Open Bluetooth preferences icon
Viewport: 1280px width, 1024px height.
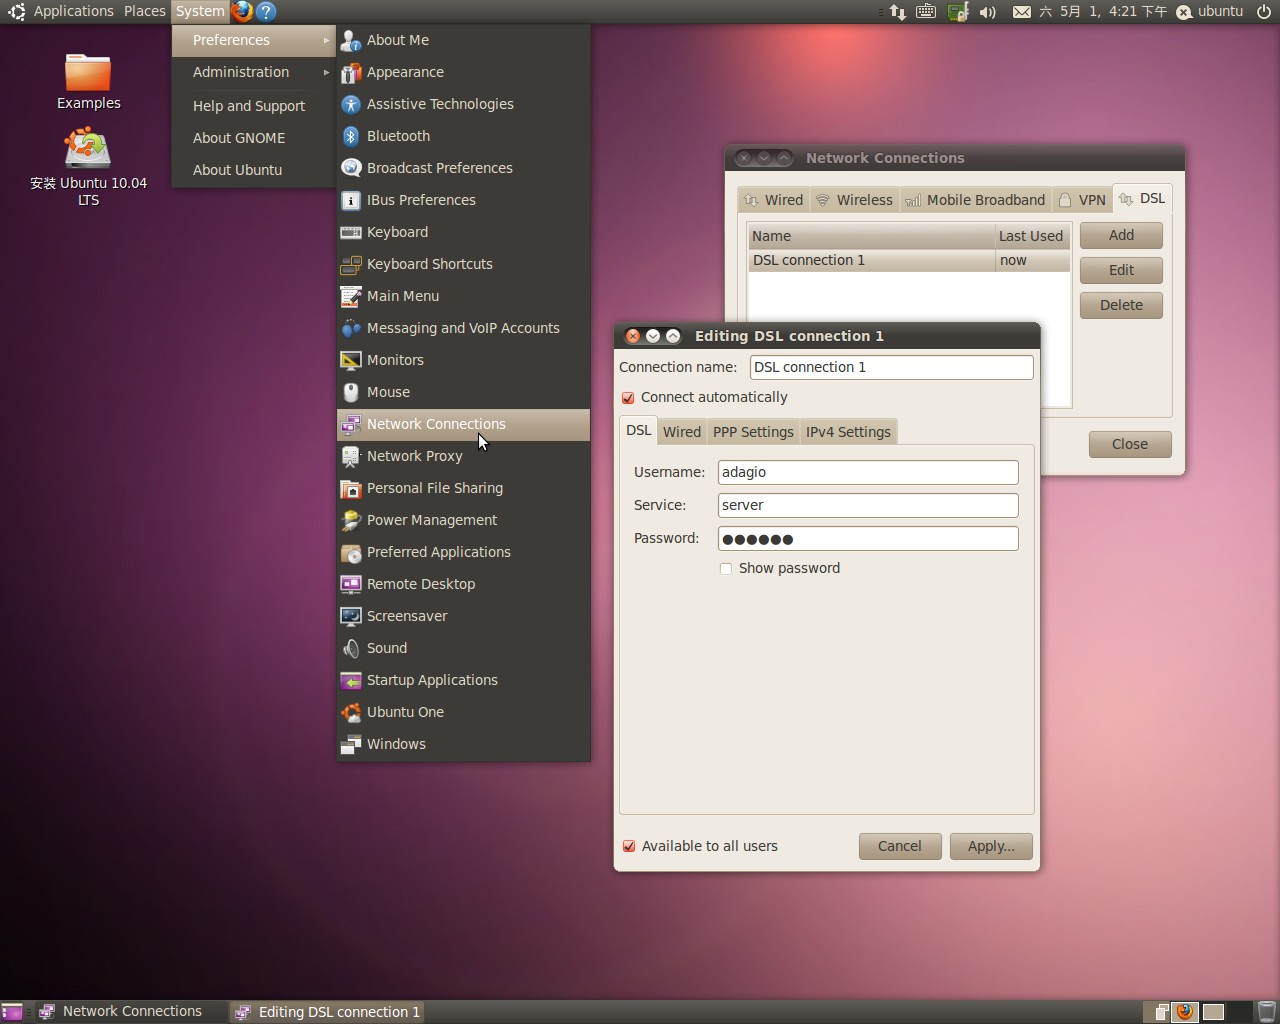pyautogui.click(x=351, y=136)
